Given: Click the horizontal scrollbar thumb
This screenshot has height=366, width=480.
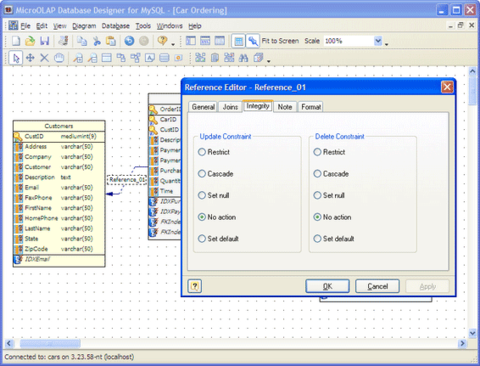Looking at the screenshot, I should (50, 343).
